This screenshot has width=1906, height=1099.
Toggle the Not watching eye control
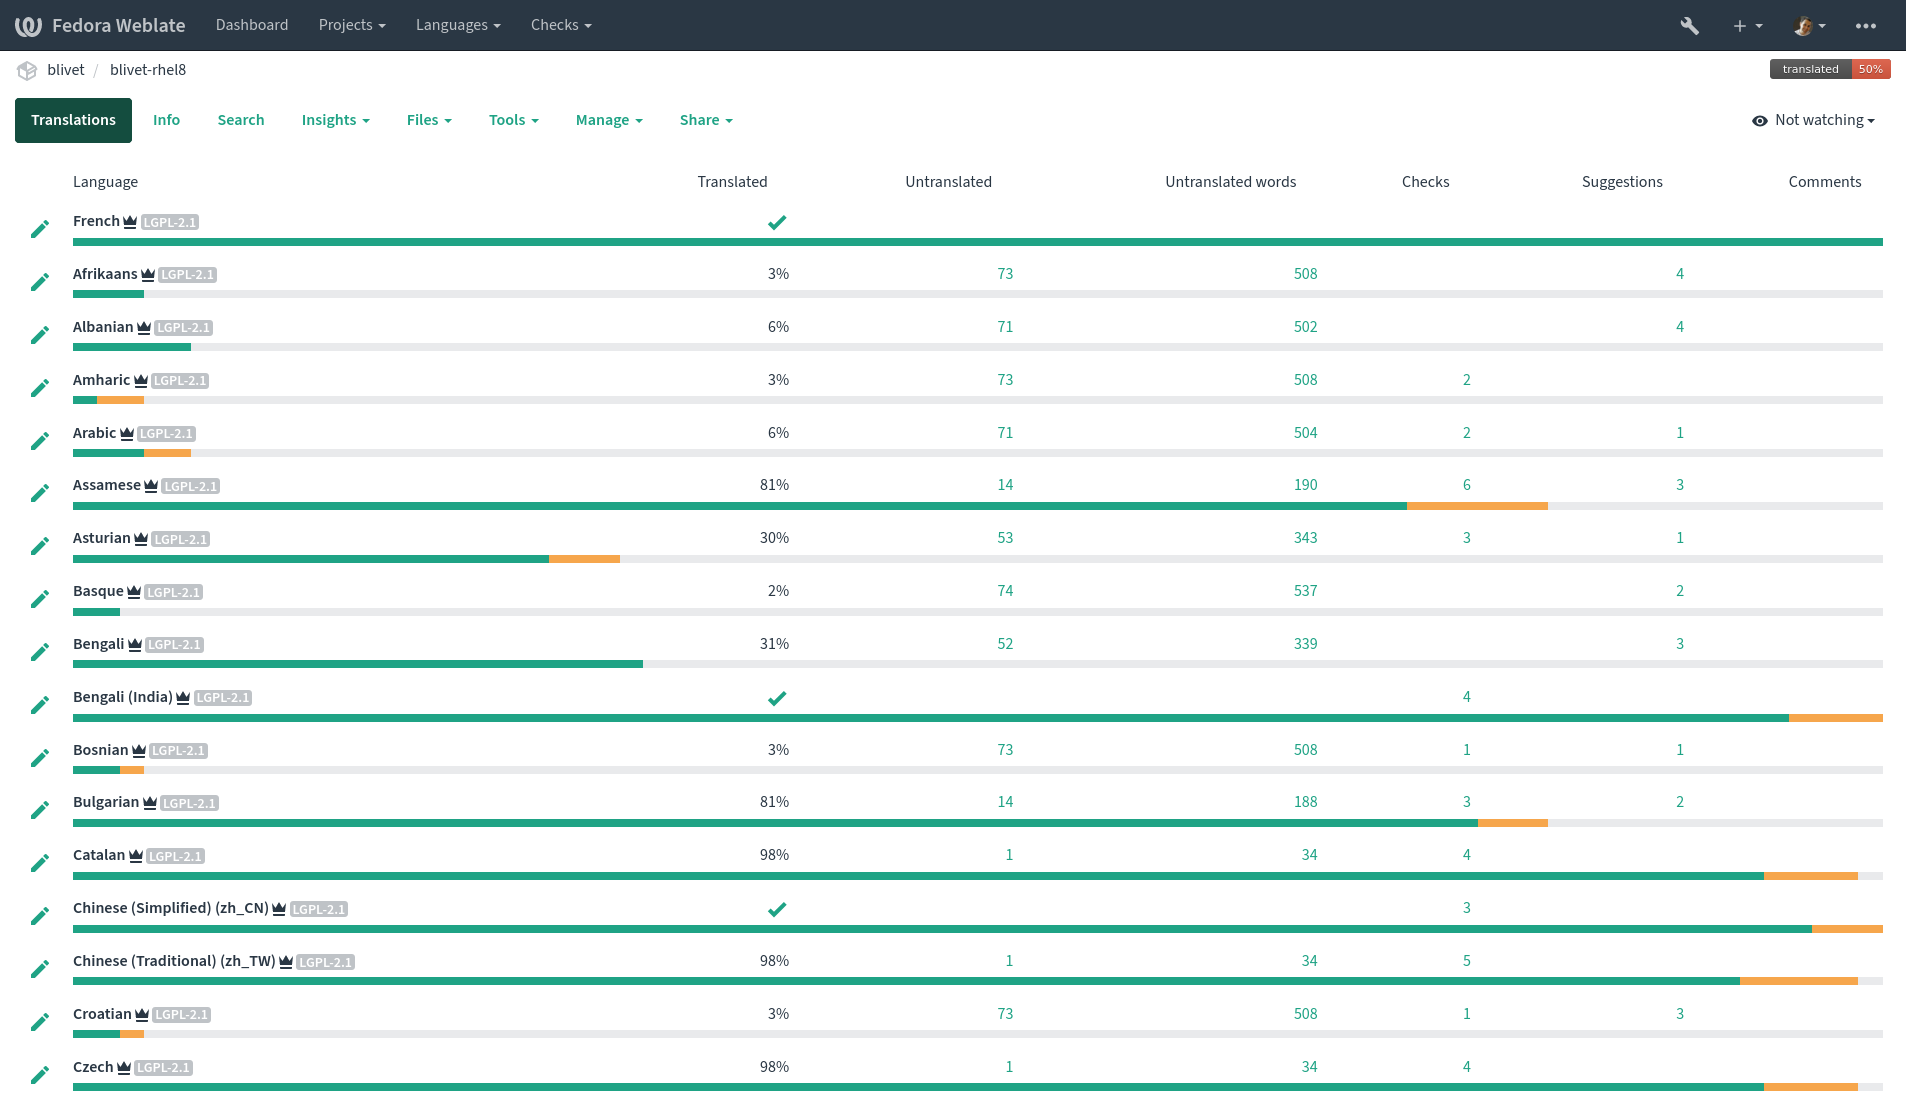[x=1813, y=120]
